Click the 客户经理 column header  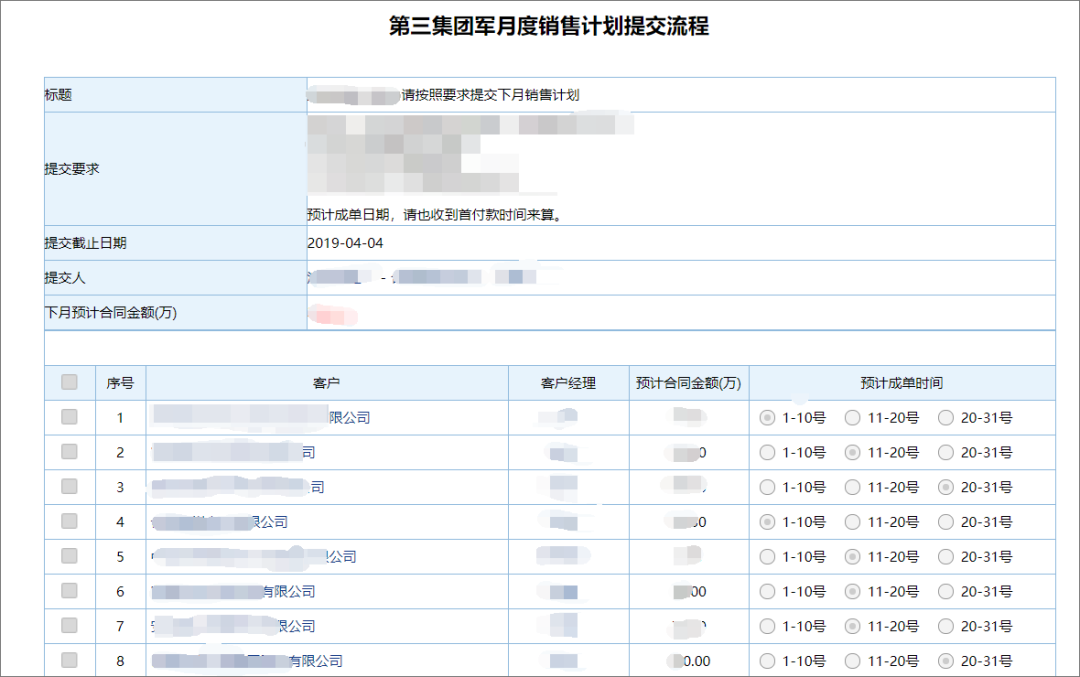568,383
